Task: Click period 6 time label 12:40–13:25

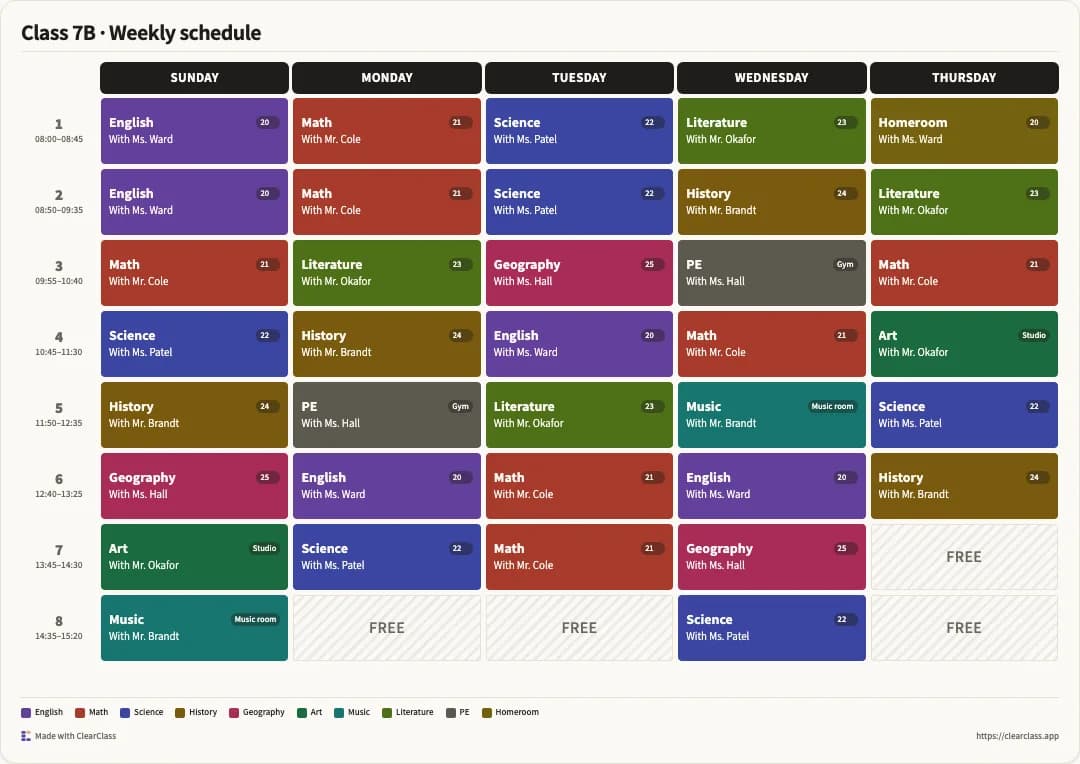Action: coord(59,494)
